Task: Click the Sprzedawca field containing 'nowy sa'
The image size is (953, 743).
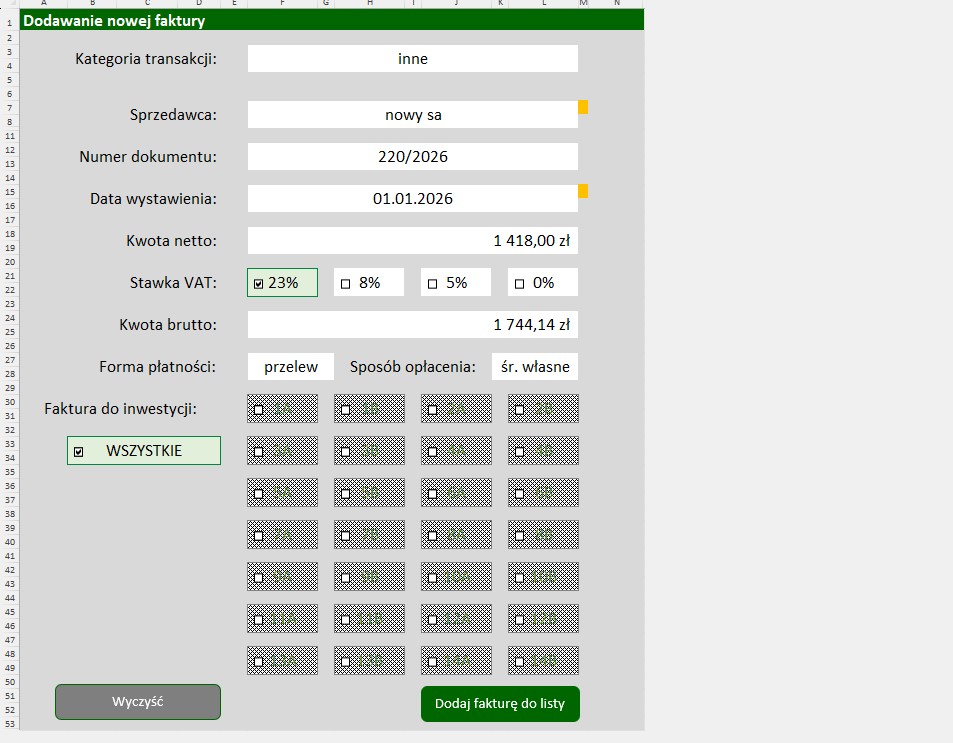Action: tap(412, 115)
